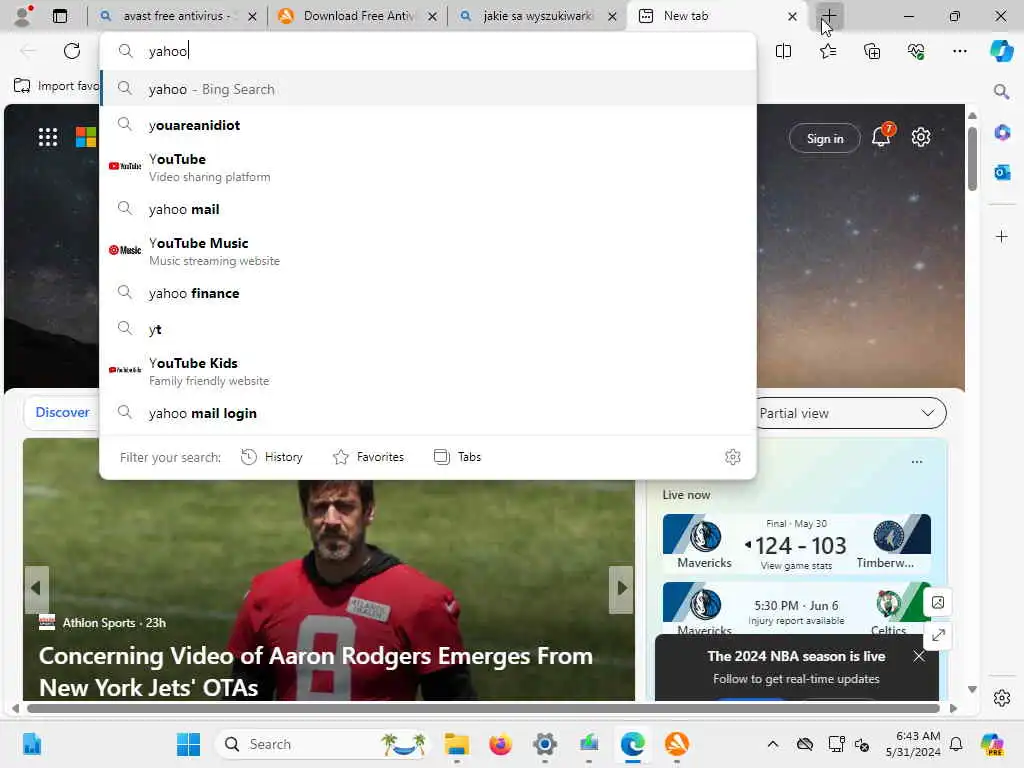Image resolution: width=1024 pixels, height=768 pixels.
Task: Add a sidebar app with plus icon
Action: [x=1002, y=236]
